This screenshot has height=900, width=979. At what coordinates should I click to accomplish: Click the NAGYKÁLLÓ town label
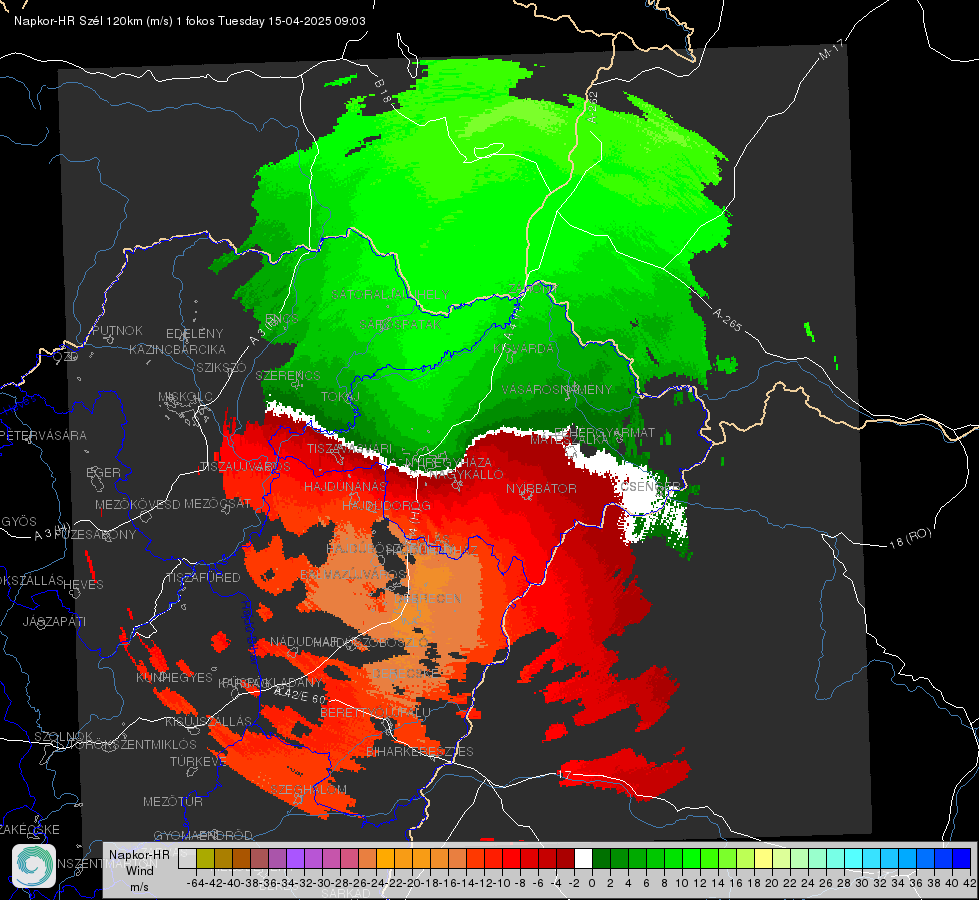pos(466,475)
